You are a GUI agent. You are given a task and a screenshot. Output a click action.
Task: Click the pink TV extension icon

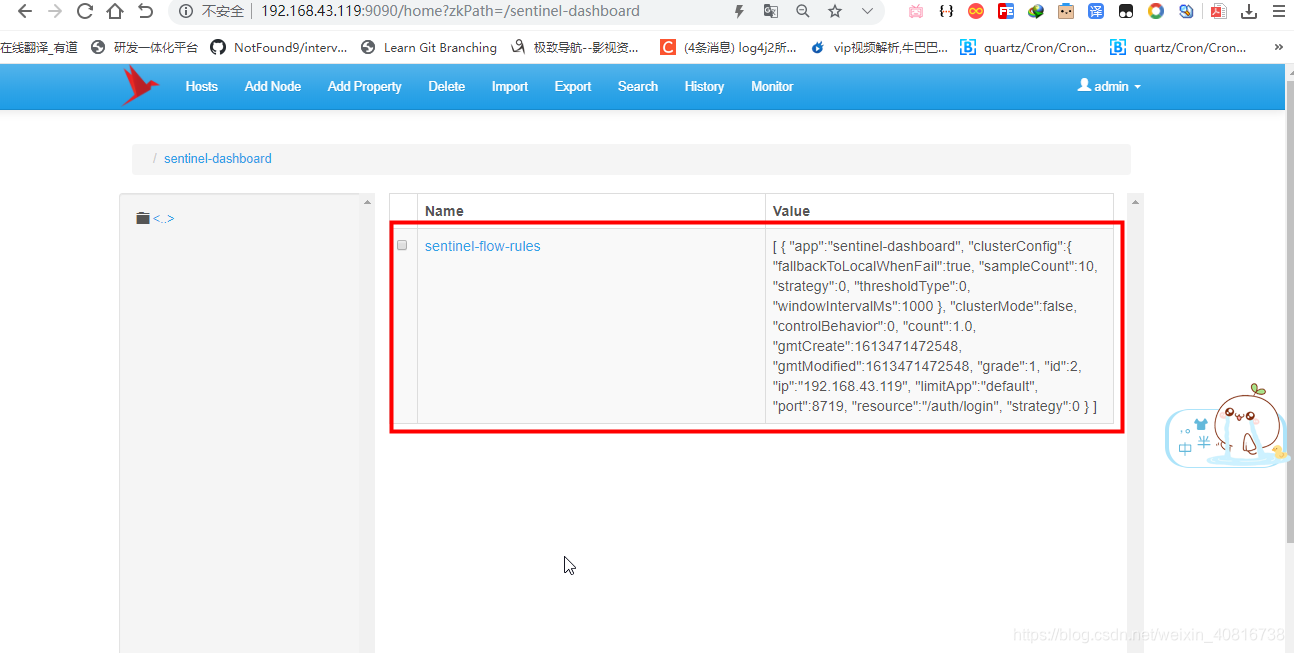(x=916, y=11)
